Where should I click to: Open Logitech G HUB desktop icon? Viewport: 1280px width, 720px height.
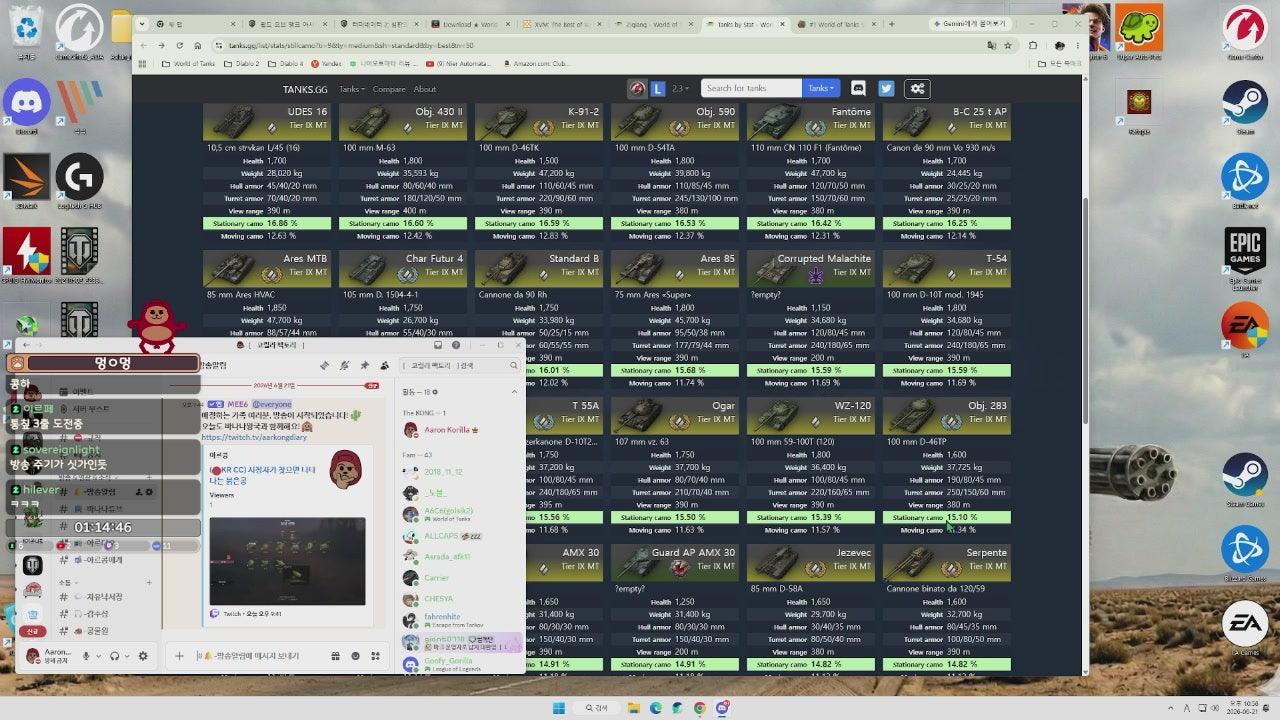coord(79,182)
